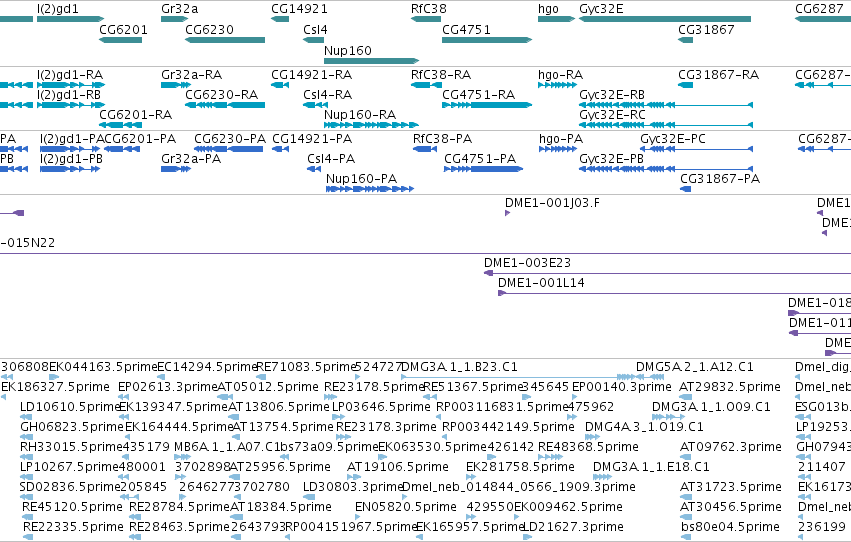Open the Gr32a-RA transcript
Screen dimensions: 851x542
(x=192, y=74)
